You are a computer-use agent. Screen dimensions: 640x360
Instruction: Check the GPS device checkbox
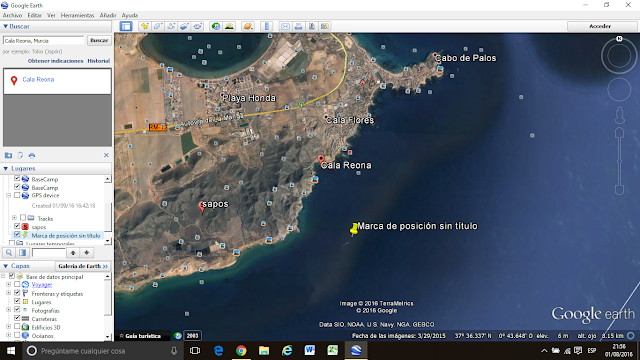[17, 195]
